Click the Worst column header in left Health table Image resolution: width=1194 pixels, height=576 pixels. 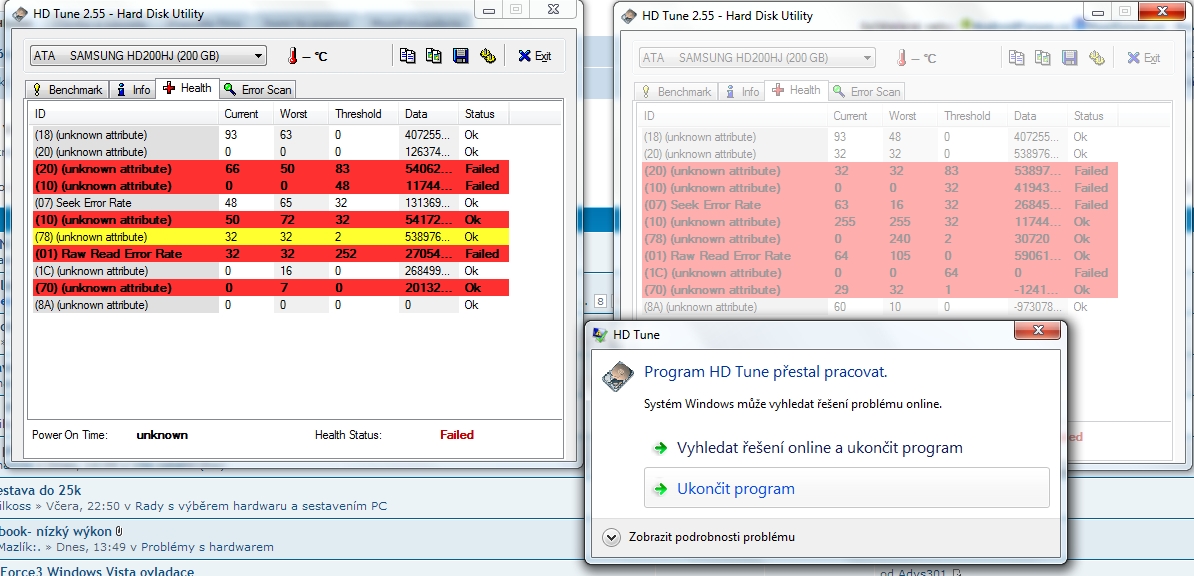click(302, 114)
